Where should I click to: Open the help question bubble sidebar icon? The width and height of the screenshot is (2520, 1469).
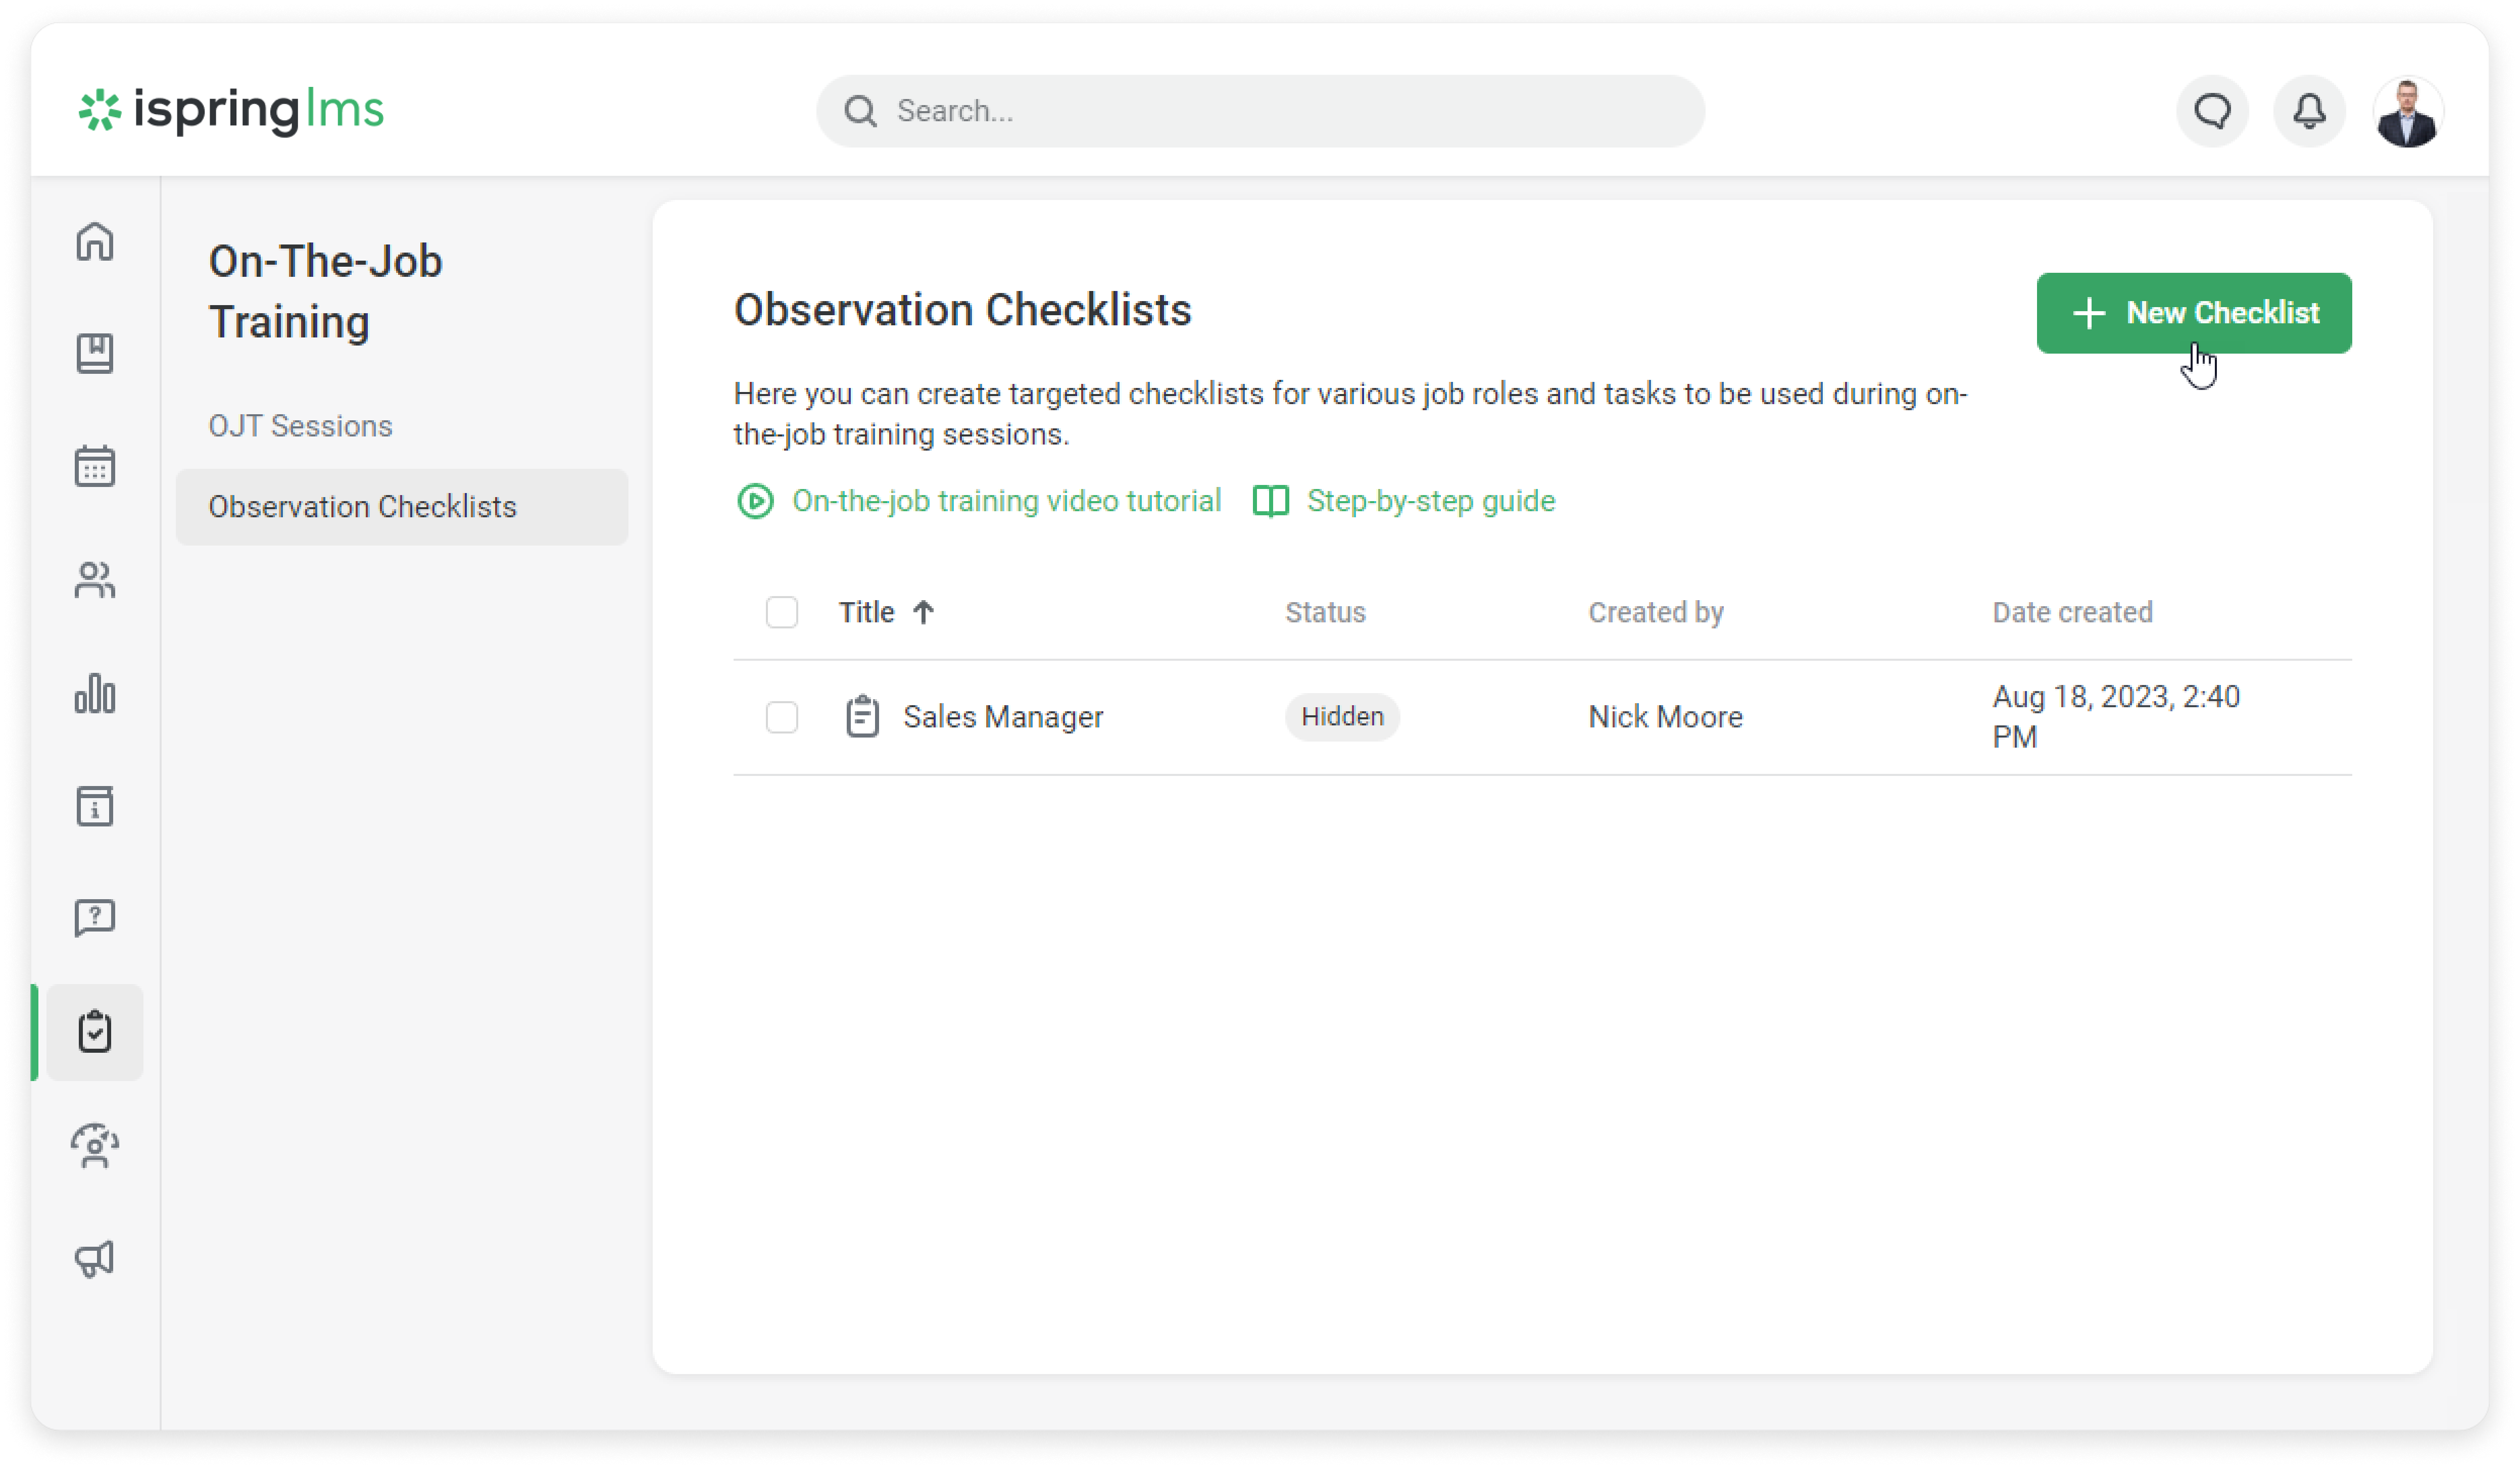95,918
